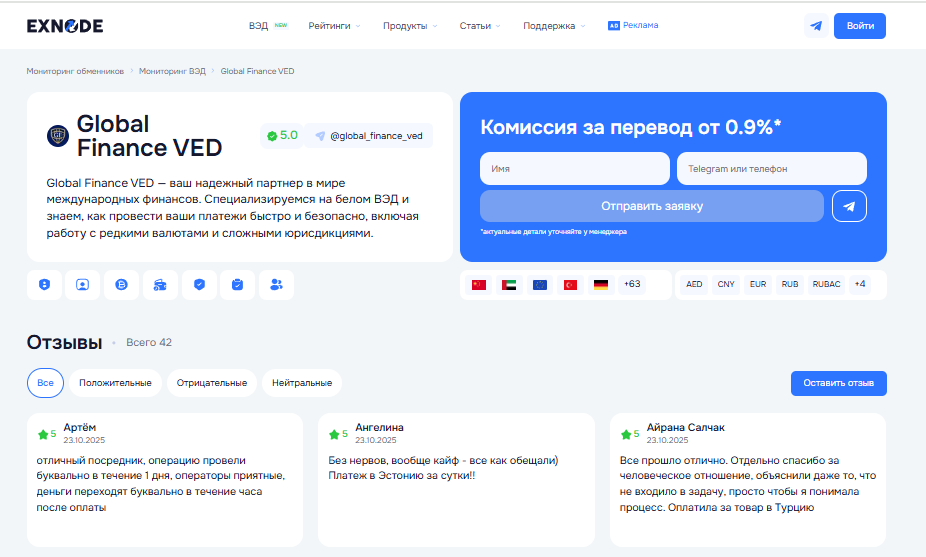Click the AED currency chip
This screenshot has height=557, width=926.
click(694, 284)
